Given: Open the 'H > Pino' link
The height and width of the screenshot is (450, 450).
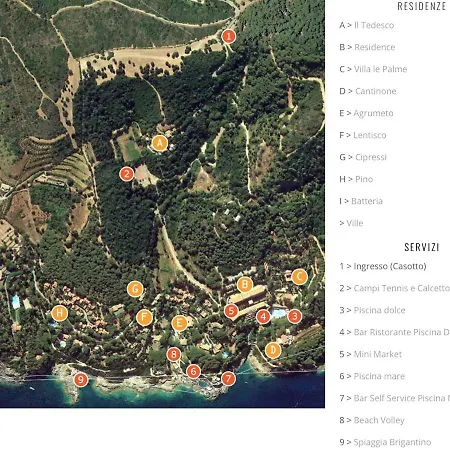Looking at the screenshot, I should (x=356, y=179).
